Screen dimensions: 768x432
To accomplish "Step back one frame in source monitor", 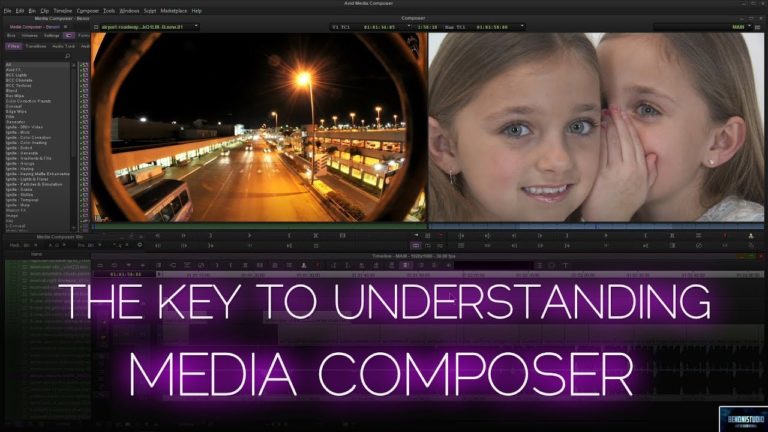I will (157, 236).
